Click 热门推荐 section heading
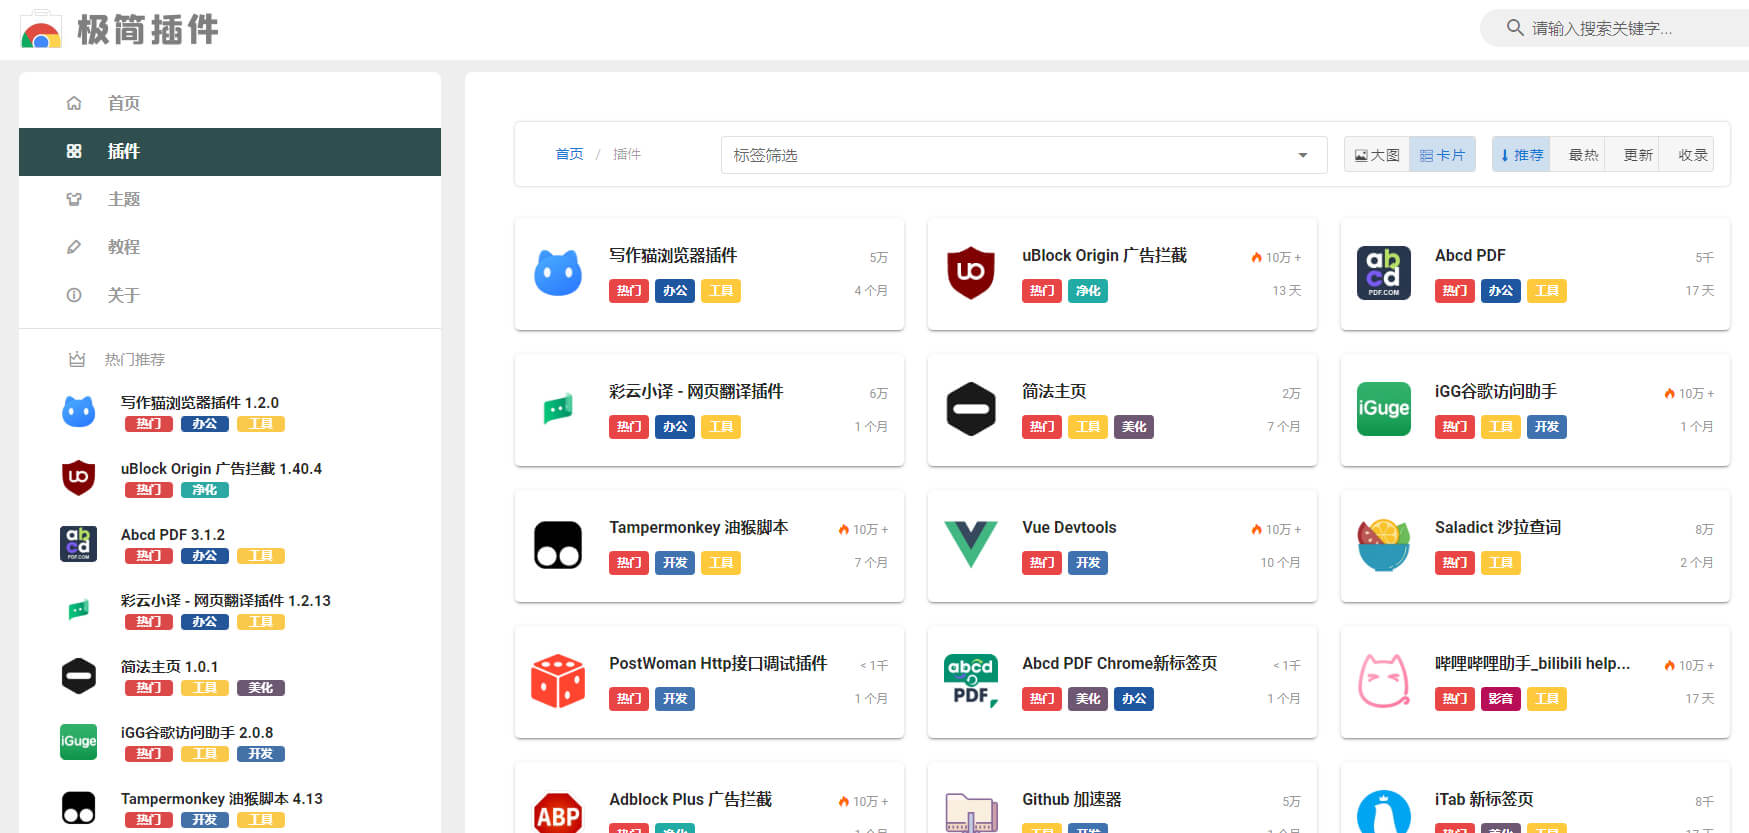Viewport: 1749px width, 833px height. pyautogui.click(x=135, y=359)
